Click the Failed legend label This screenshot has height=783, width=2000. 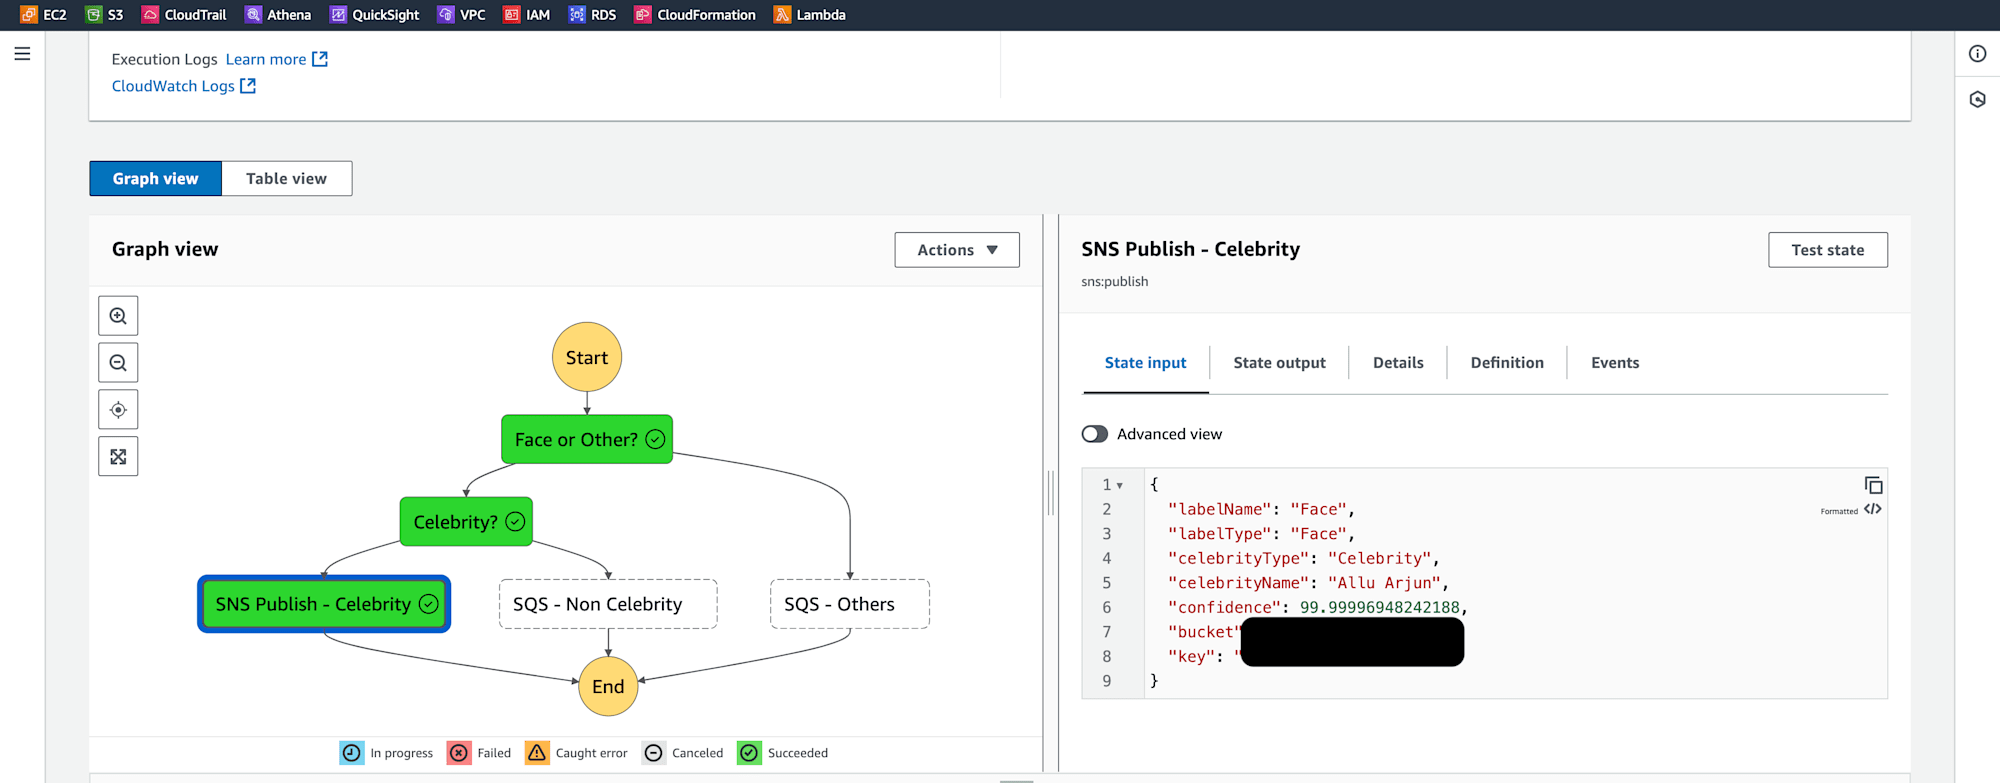point(494,753)
